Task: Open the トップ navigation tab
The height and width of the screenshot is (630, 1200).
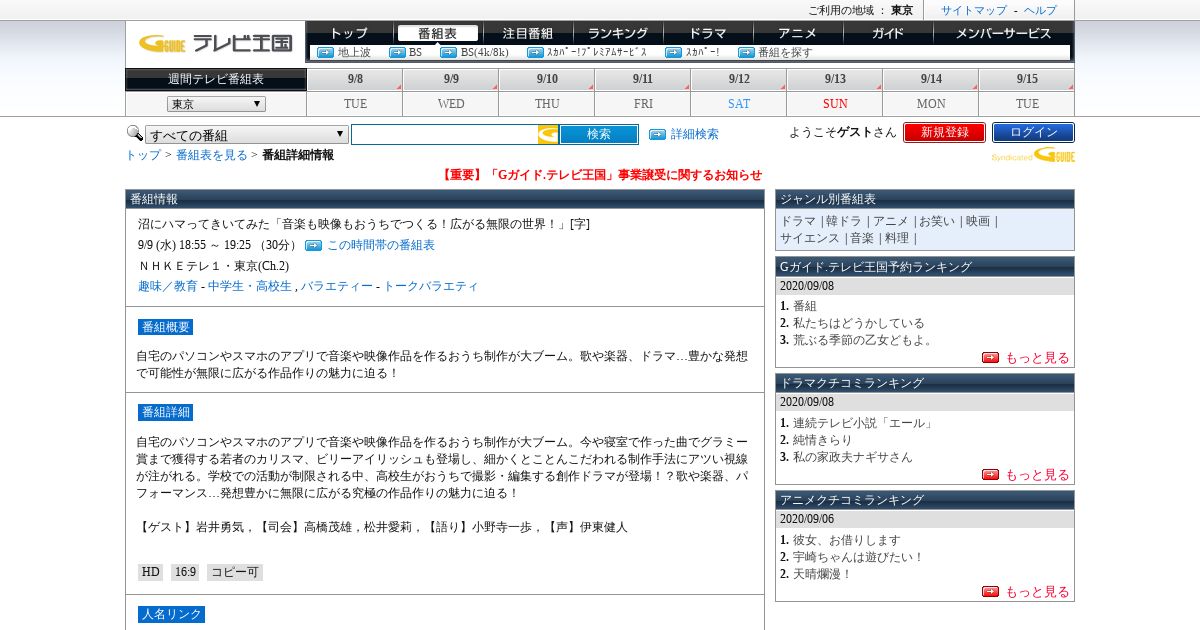Action: tap(349, 33)
